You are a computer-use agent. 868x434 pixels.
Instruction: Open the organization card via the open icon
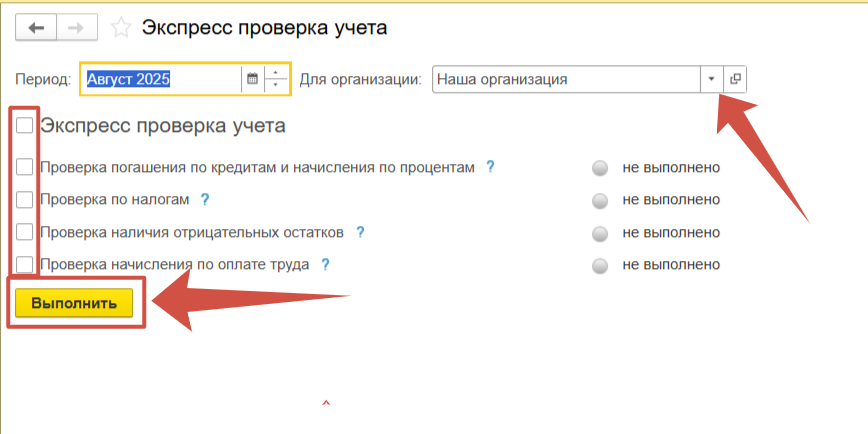pyautogui.click(x=735, y=79)
